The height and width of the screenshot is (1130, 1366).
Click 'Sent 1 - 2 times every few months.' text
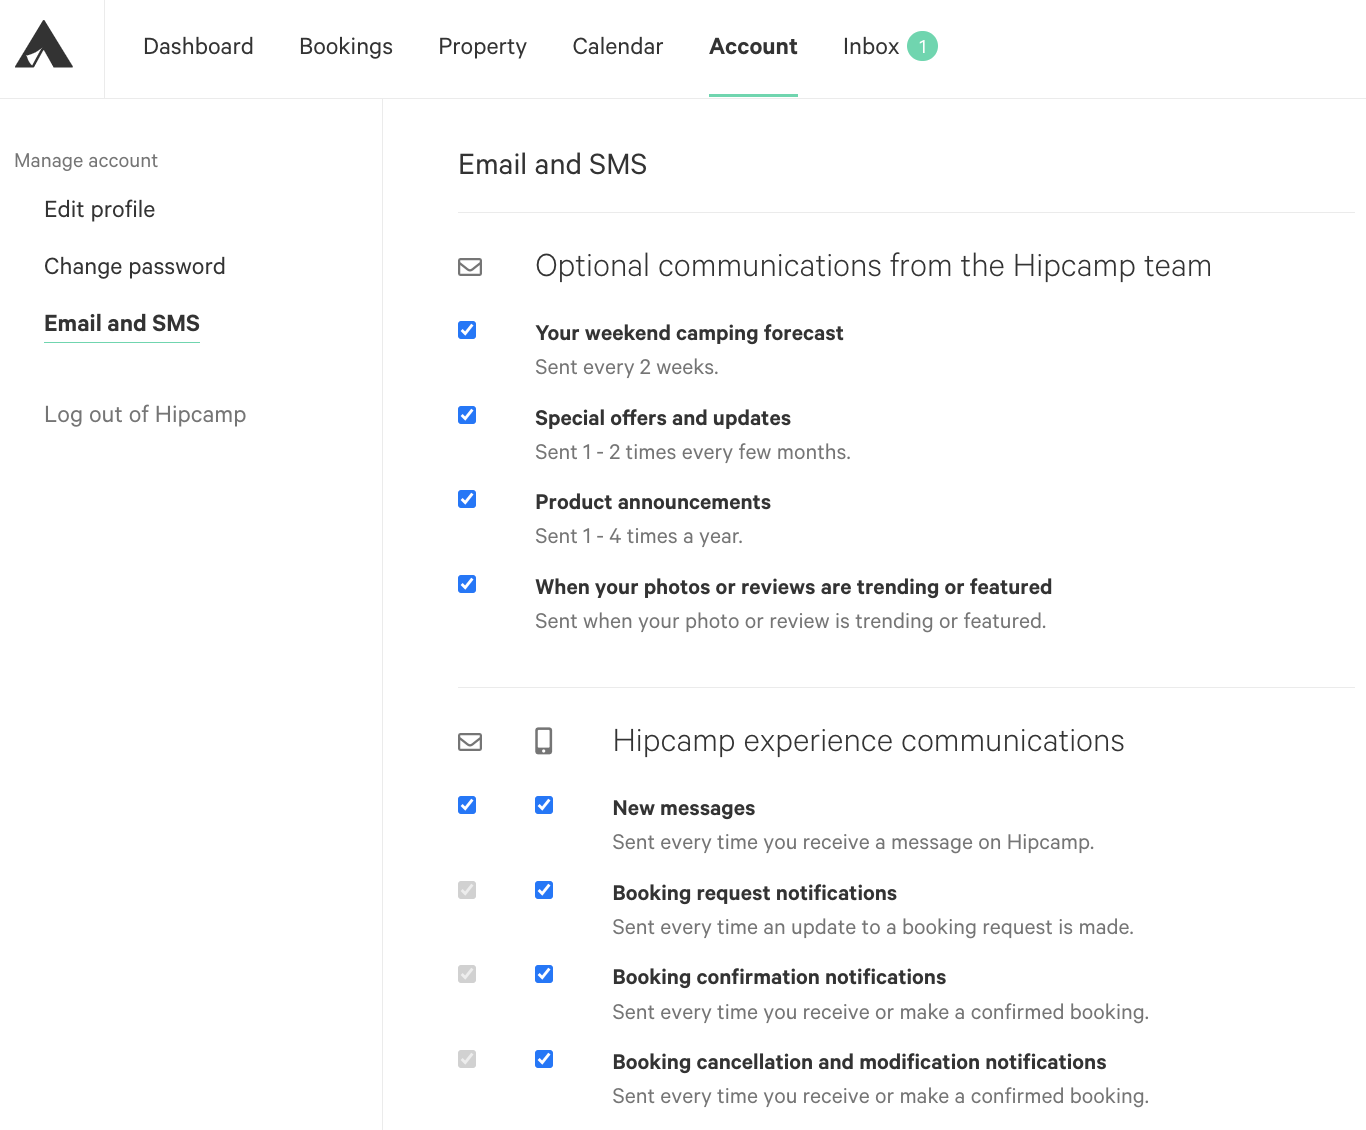click(x=693, y=452)
